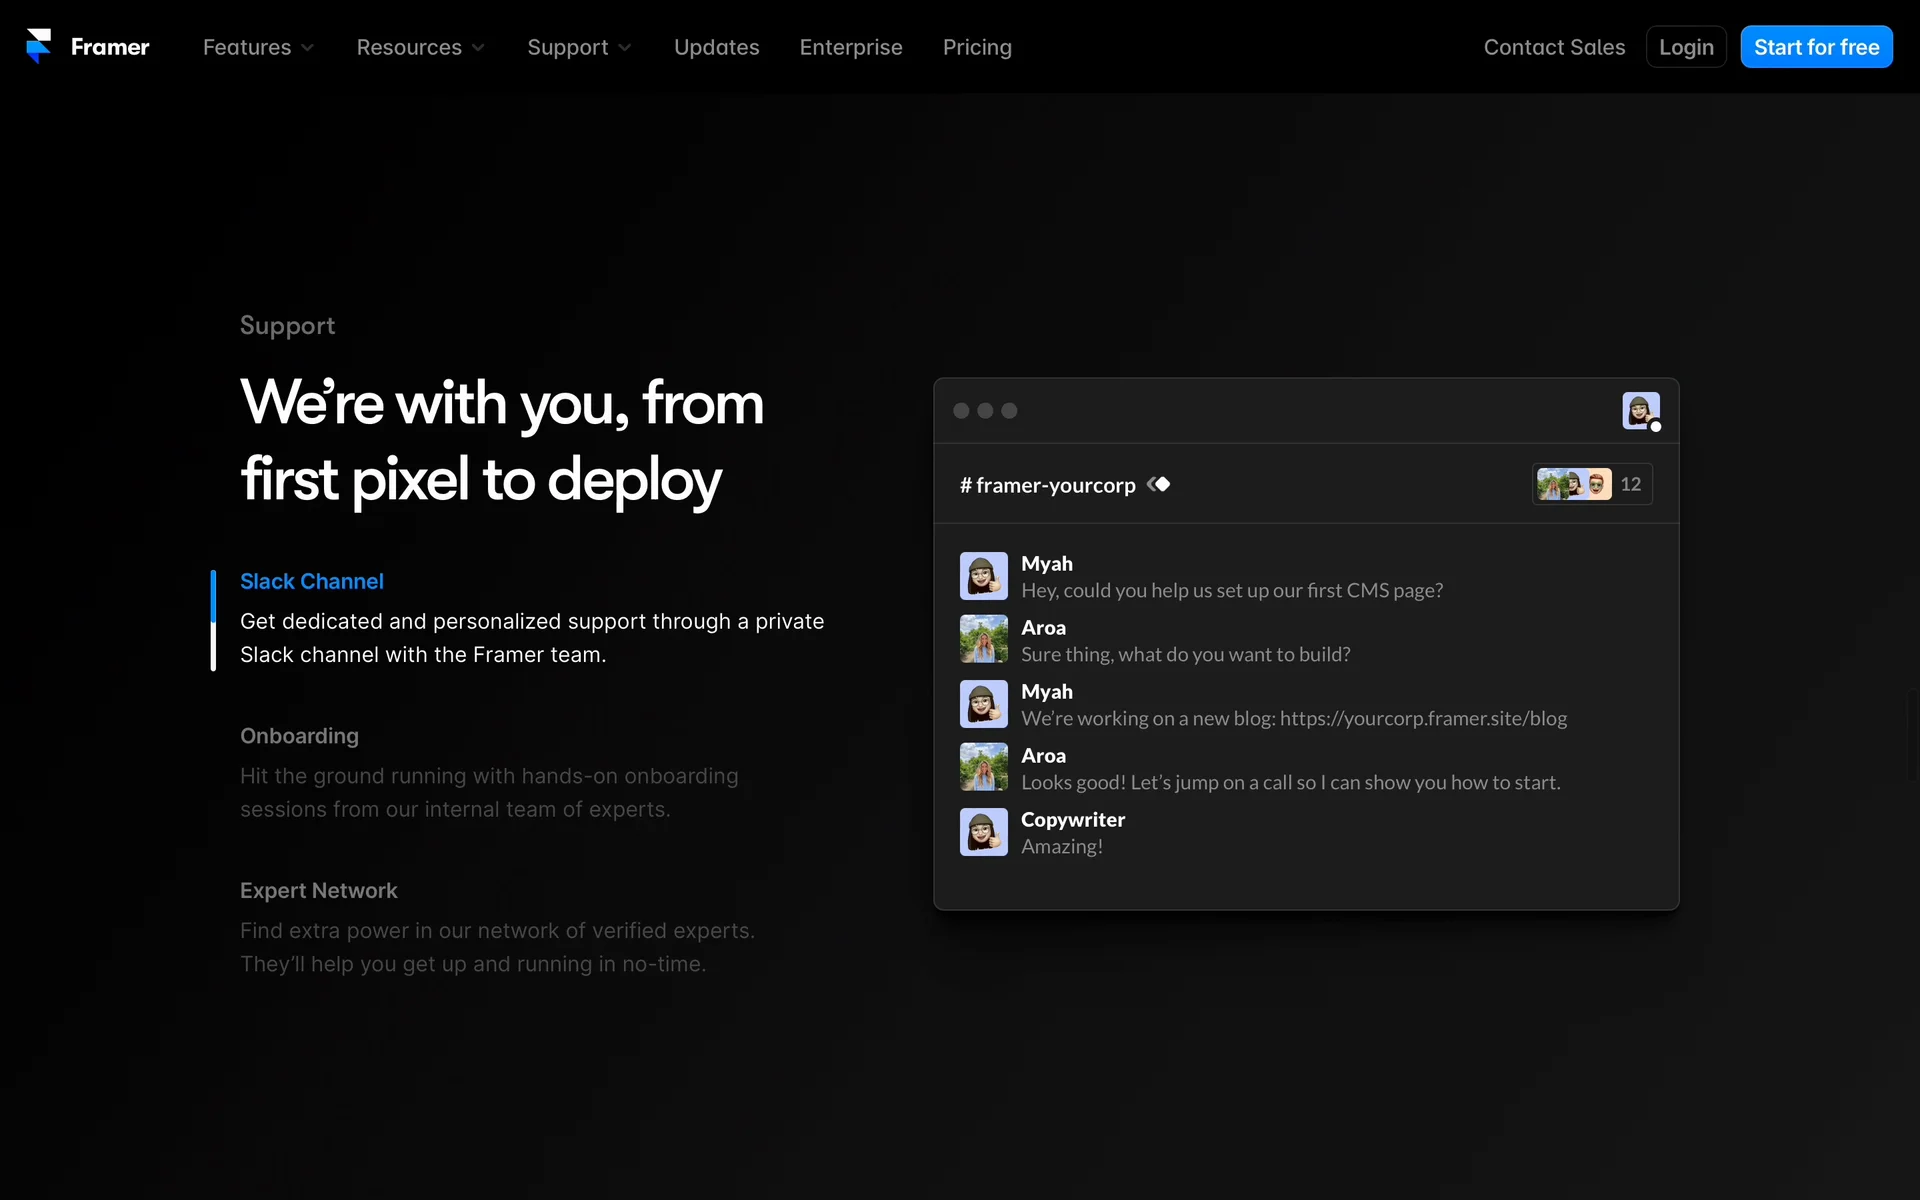The width and height of the screenshot is (1920, 1200).
Task: Expand the Support dropdown chevron
Action: click(x=625, y=47)
